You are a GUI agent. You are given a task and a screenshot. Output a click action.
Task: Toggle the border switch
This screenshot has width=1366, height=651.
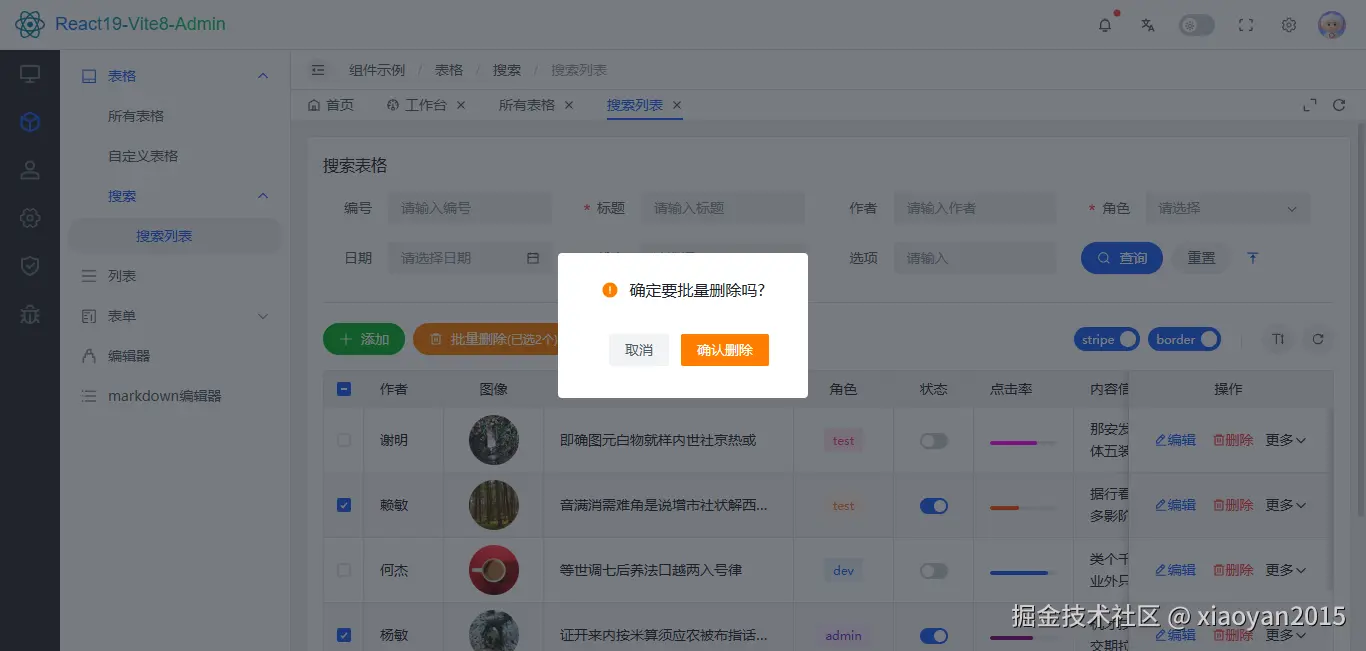1184,339
